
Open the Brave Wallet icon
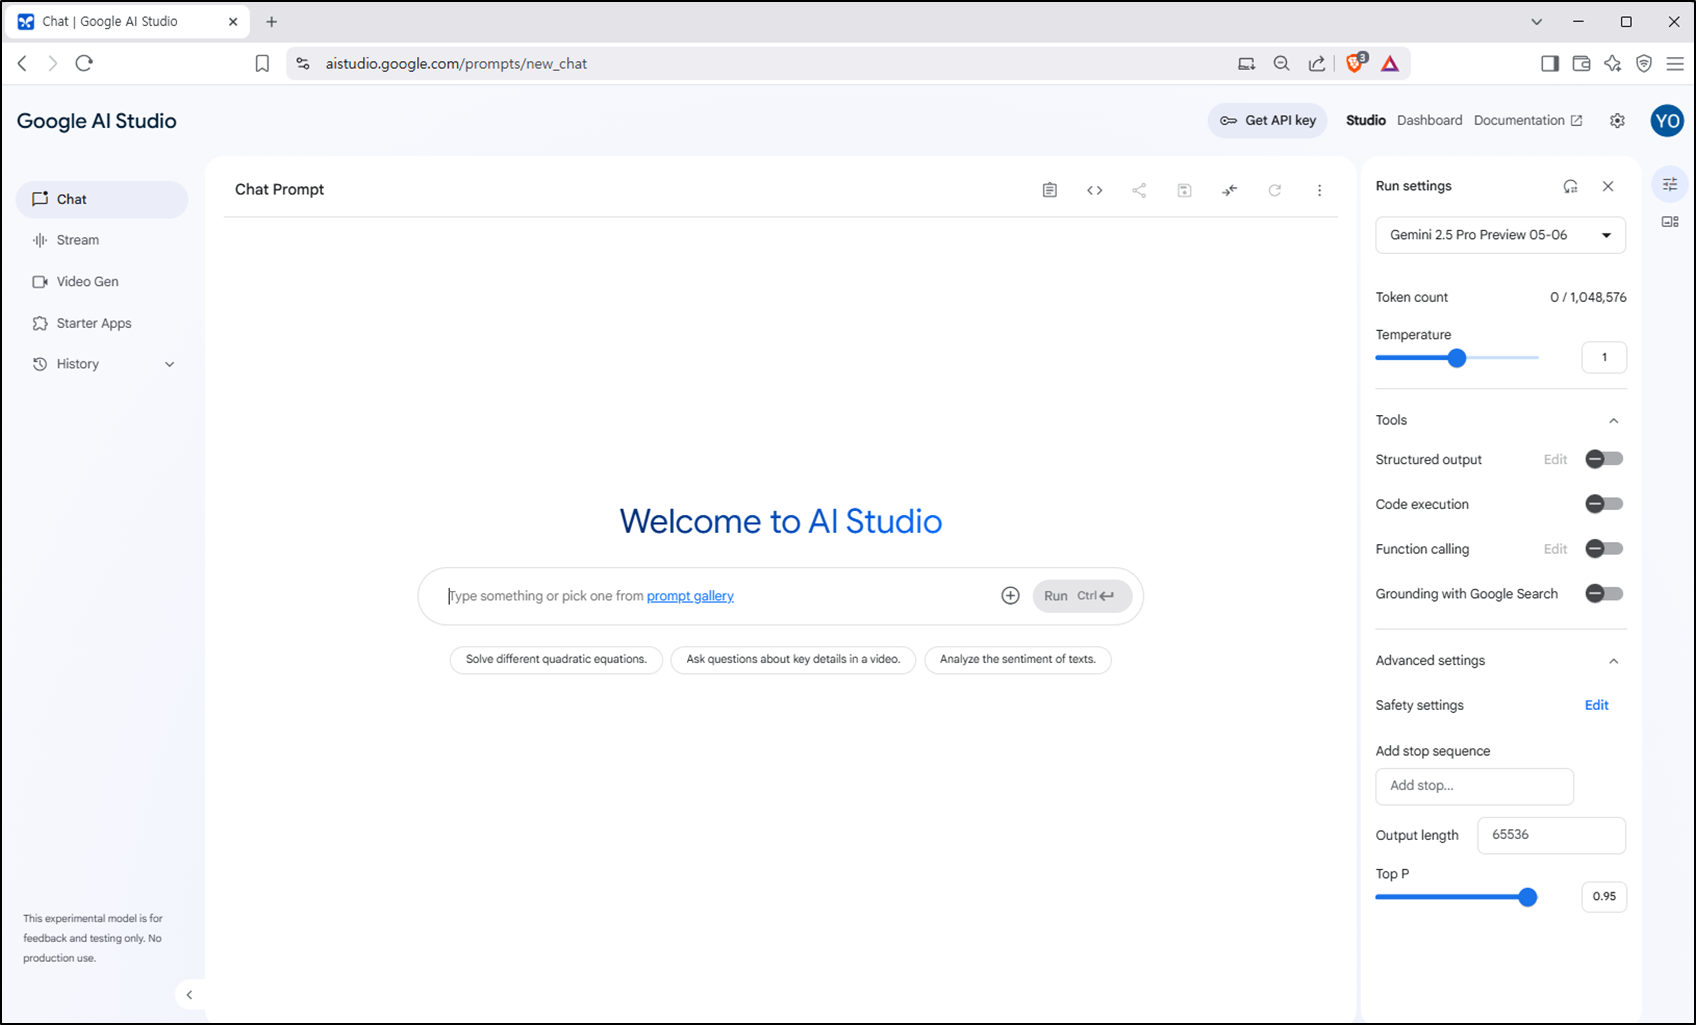tap(1581, 63)
